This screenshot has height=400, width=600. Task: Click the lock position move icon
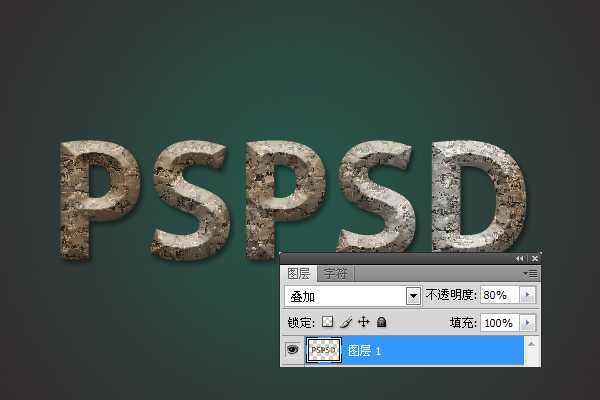click(364, 323)
